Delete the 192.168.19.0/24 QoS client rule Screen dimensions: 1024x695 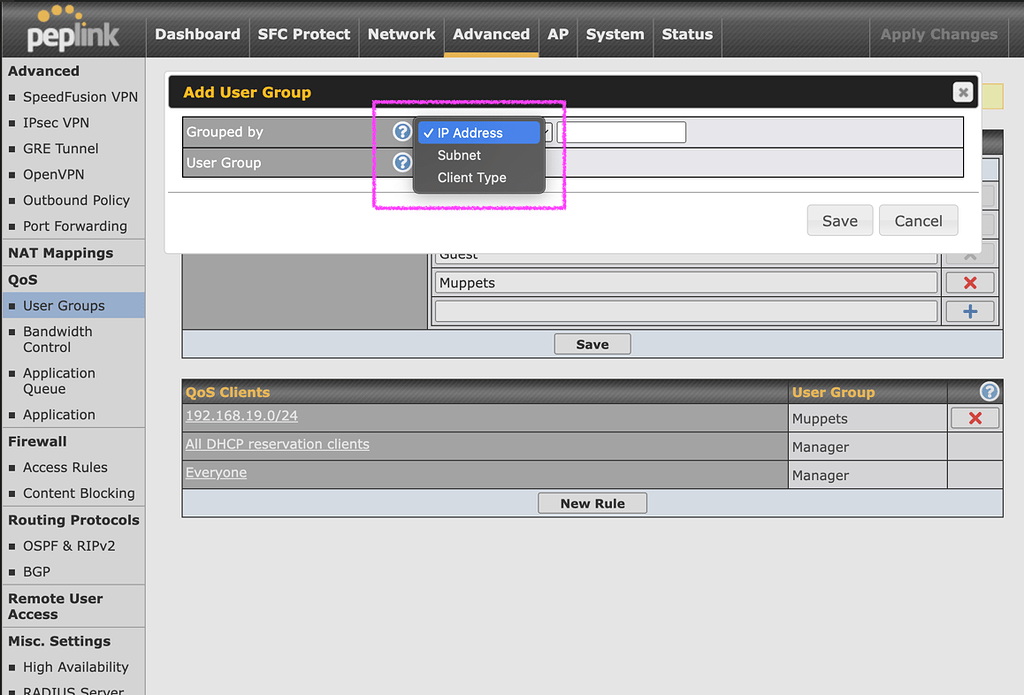[974, 418]
